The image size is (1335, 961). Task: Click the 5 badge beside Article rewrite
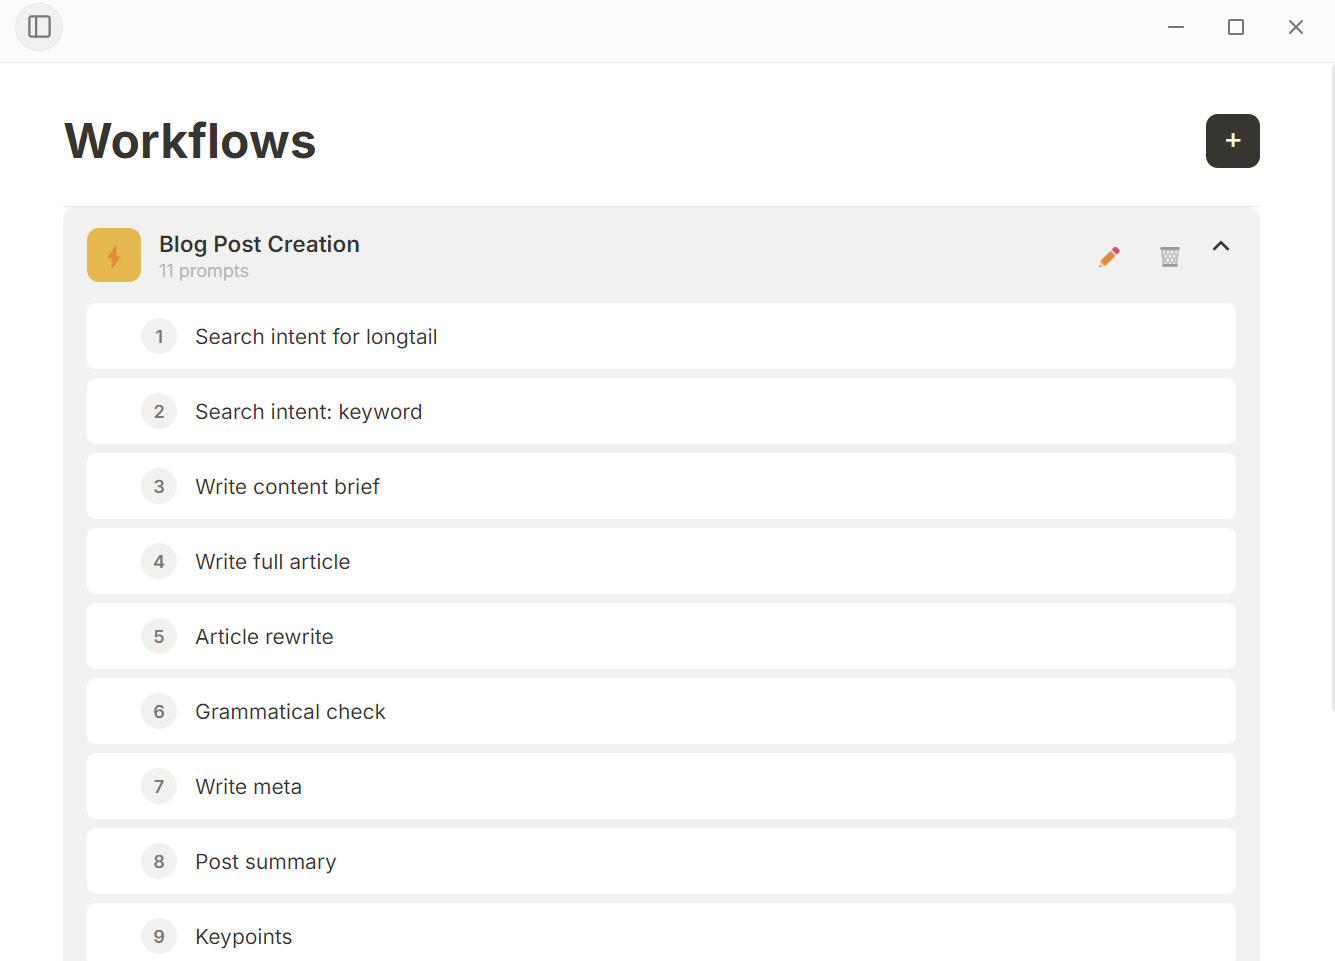click(159, 636)
